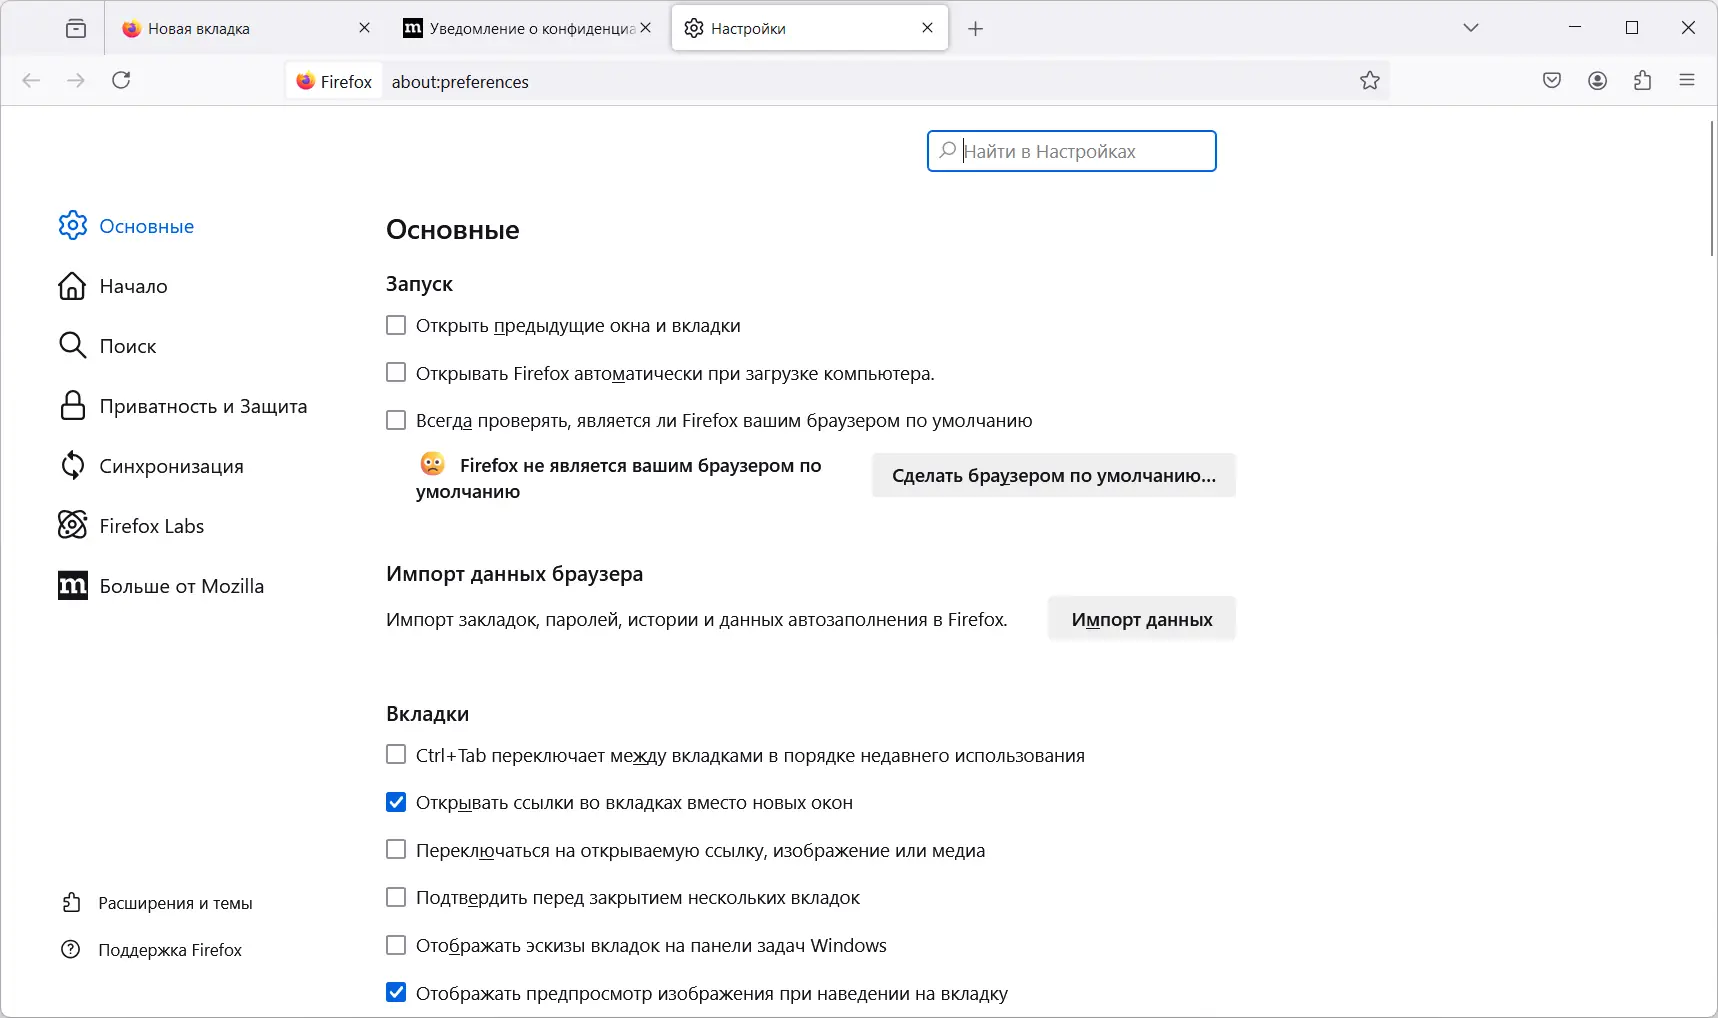
Task: Click the Найти в Настройках search field
Action: point(1071,151)
